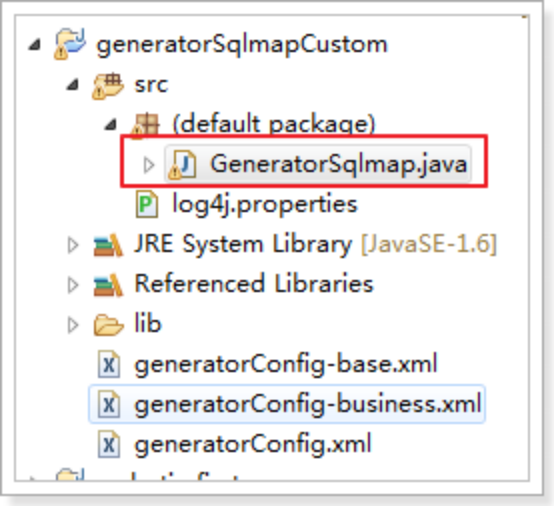Collapse the default package node
The image size is (554, 506).
111,124
